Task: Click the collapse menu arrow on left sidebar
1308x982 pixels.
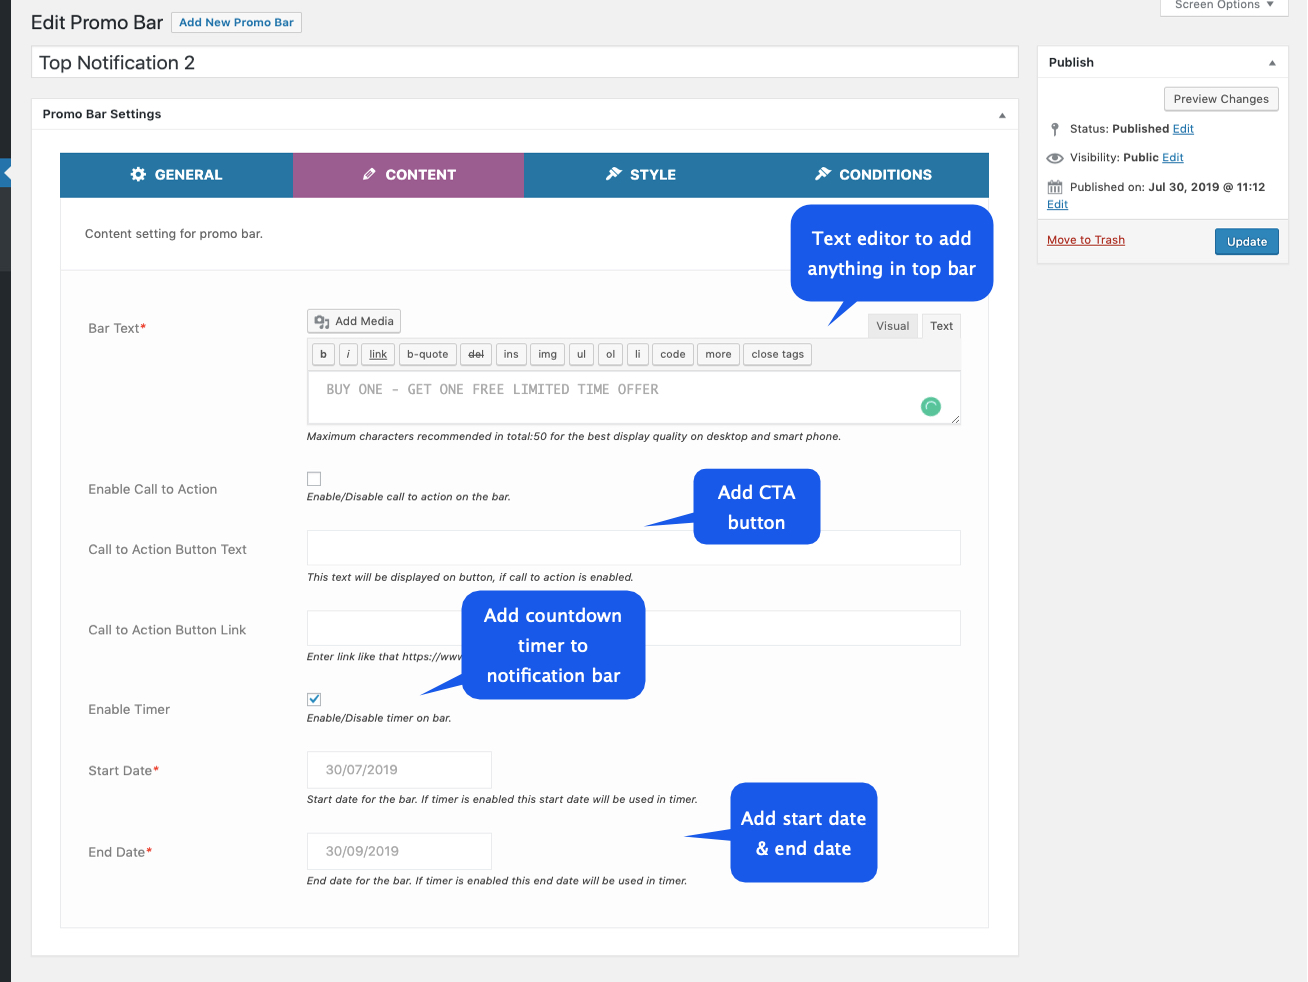Action: (x=5, y=173)
